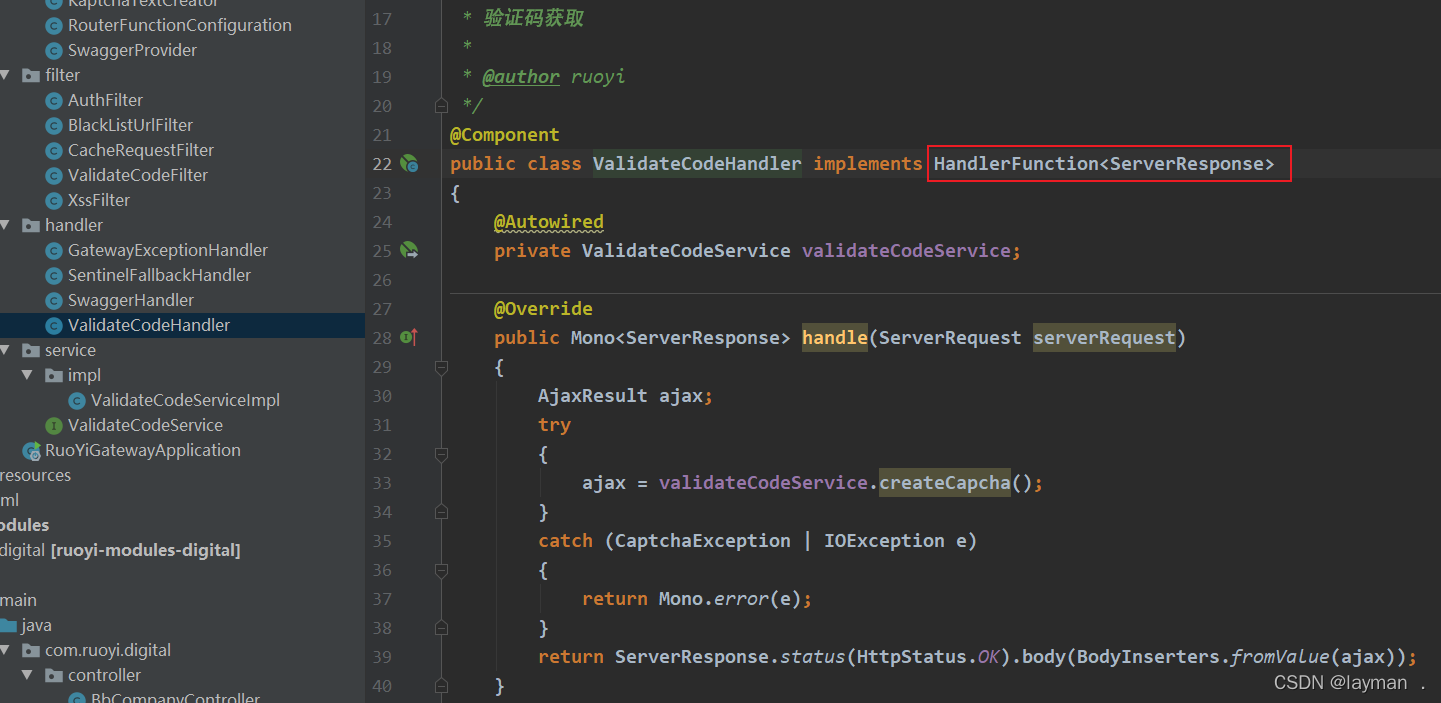Click the createCapcha method call
1441x703 pixels.
[x=945, y=482]
